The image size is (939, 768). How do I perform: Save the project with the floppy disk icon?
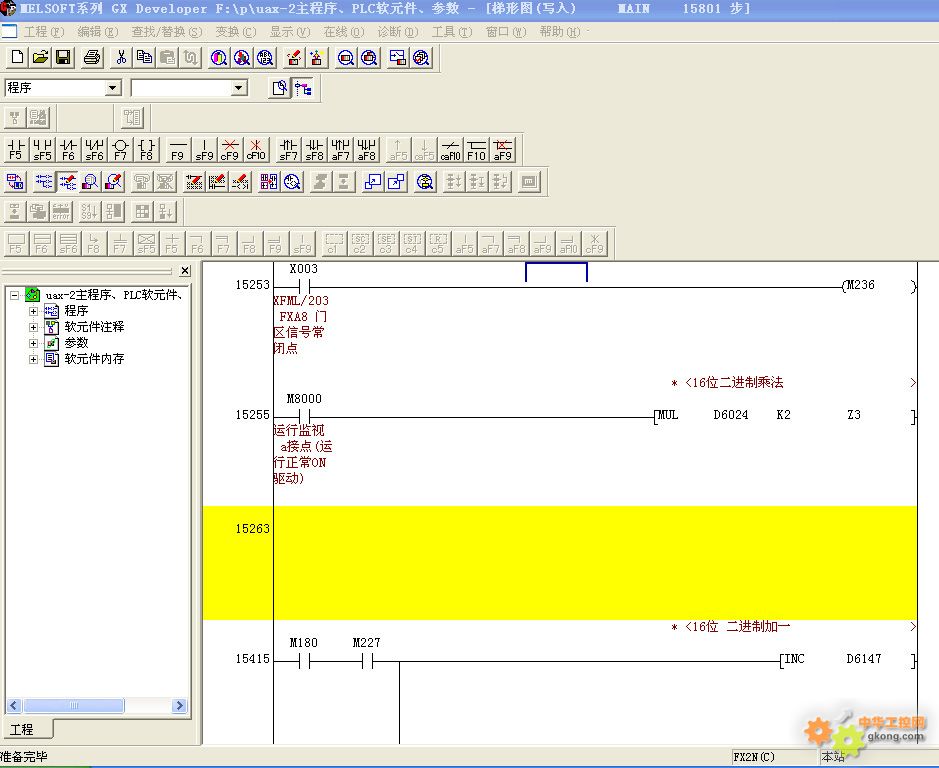coord(63,58)
